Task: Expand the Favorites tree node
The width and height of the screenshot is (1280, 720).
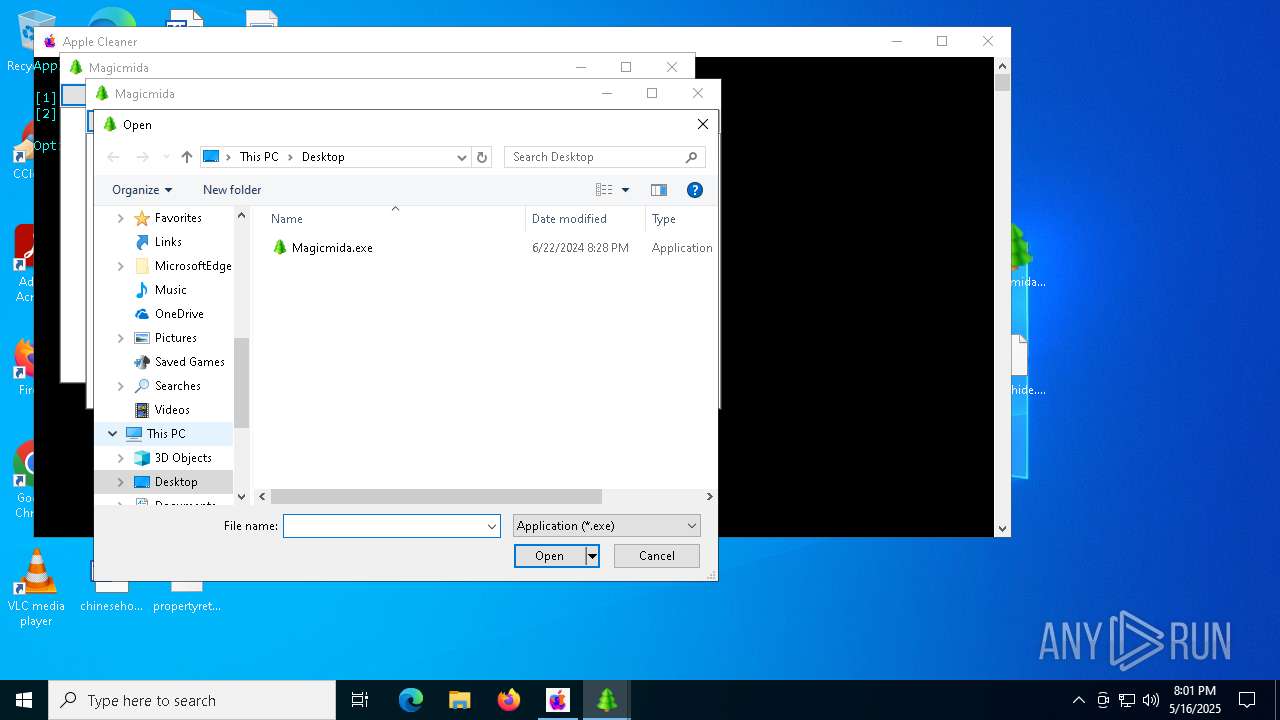Action: (121, 218)
